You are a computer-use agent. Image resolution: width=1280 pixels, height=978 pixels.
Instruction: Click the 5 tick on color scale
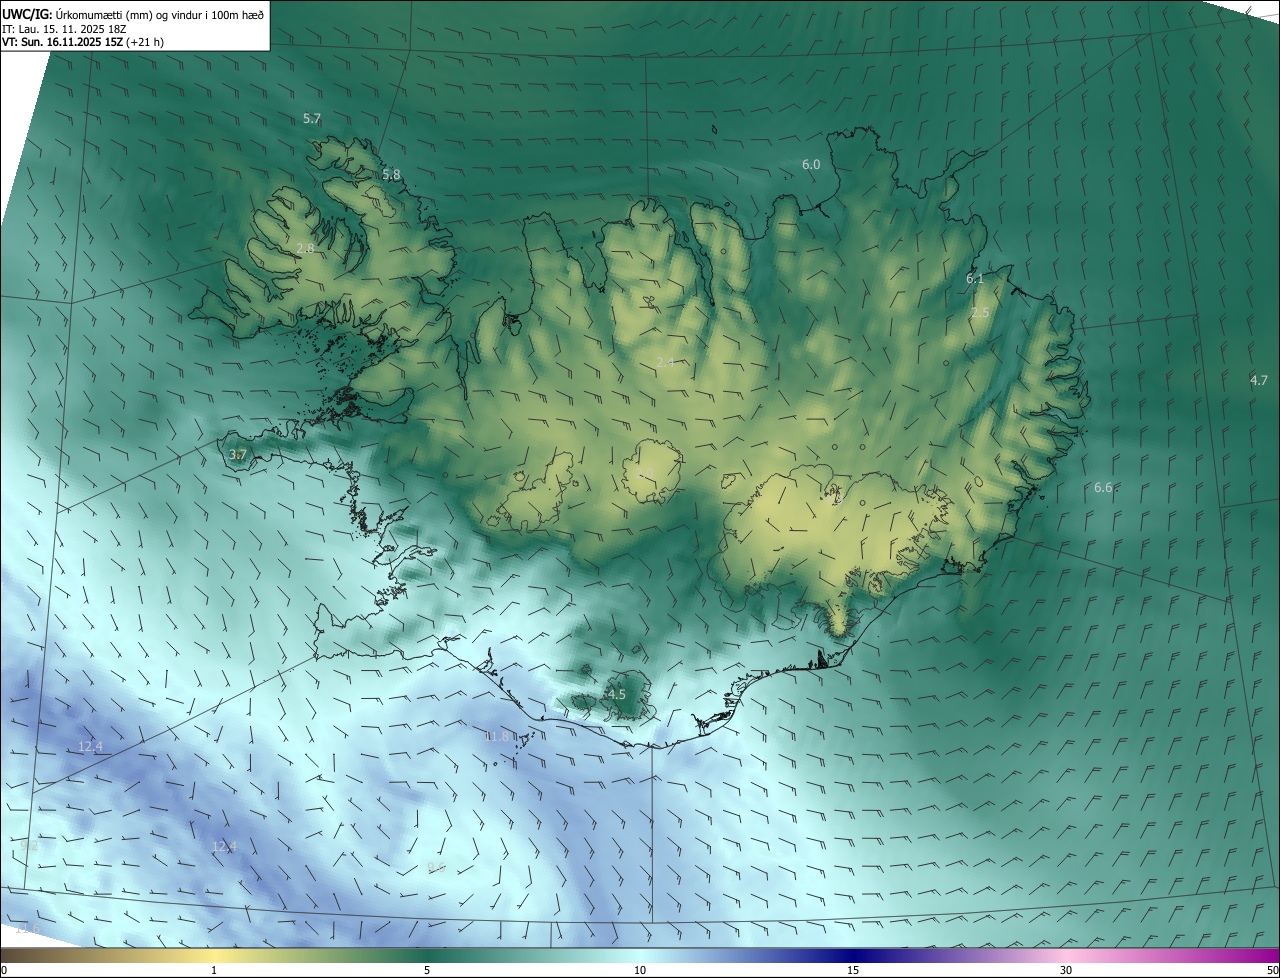click(427, 970)
